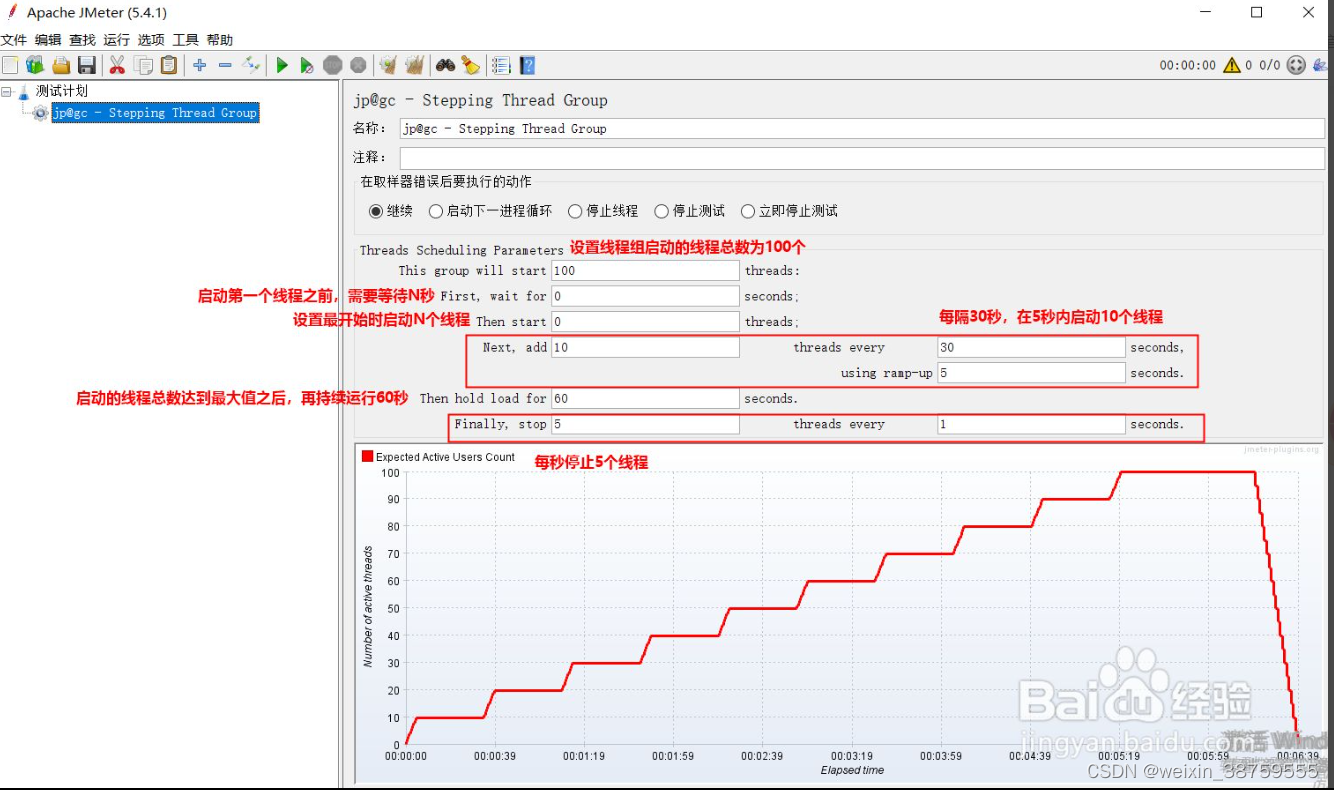Save the test plan with floppy icon
1334x790 pixels.
[x=87, y=65]
